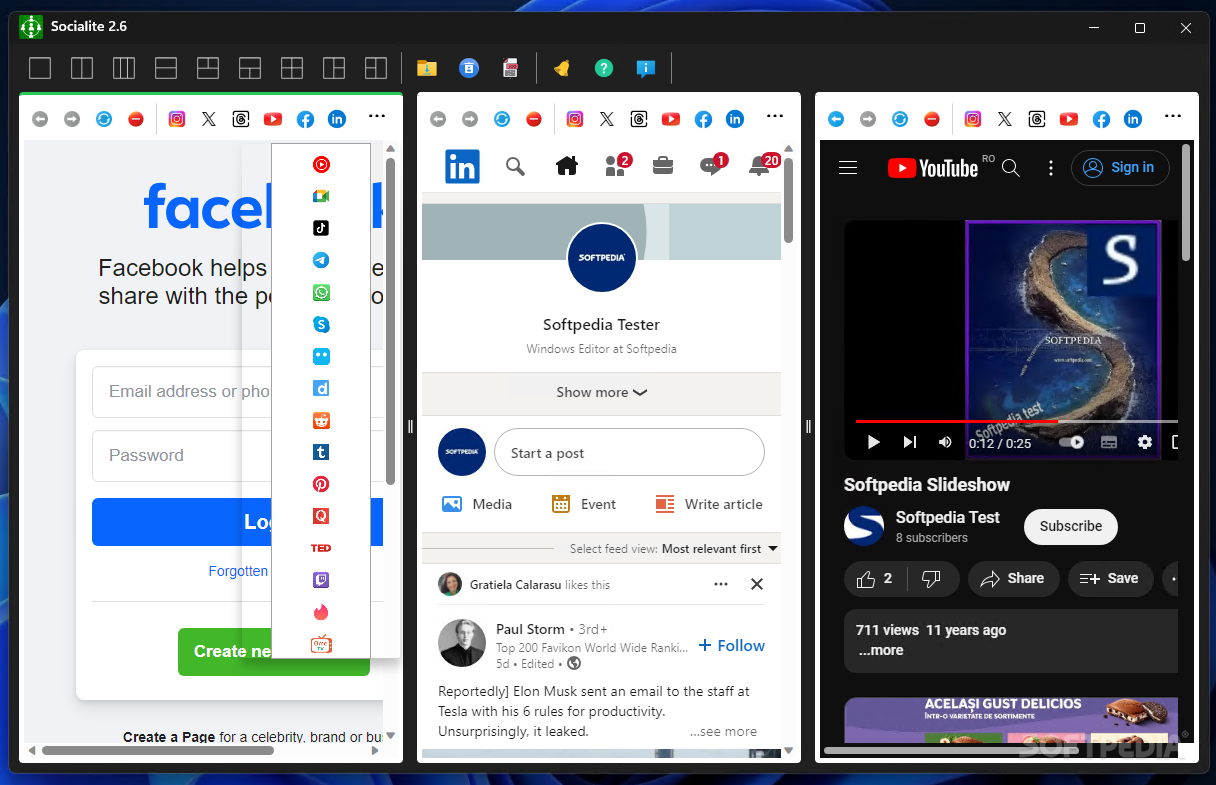Select the three-column layout
Viewport: 1216px width, 785px height.
coord(124,68)
